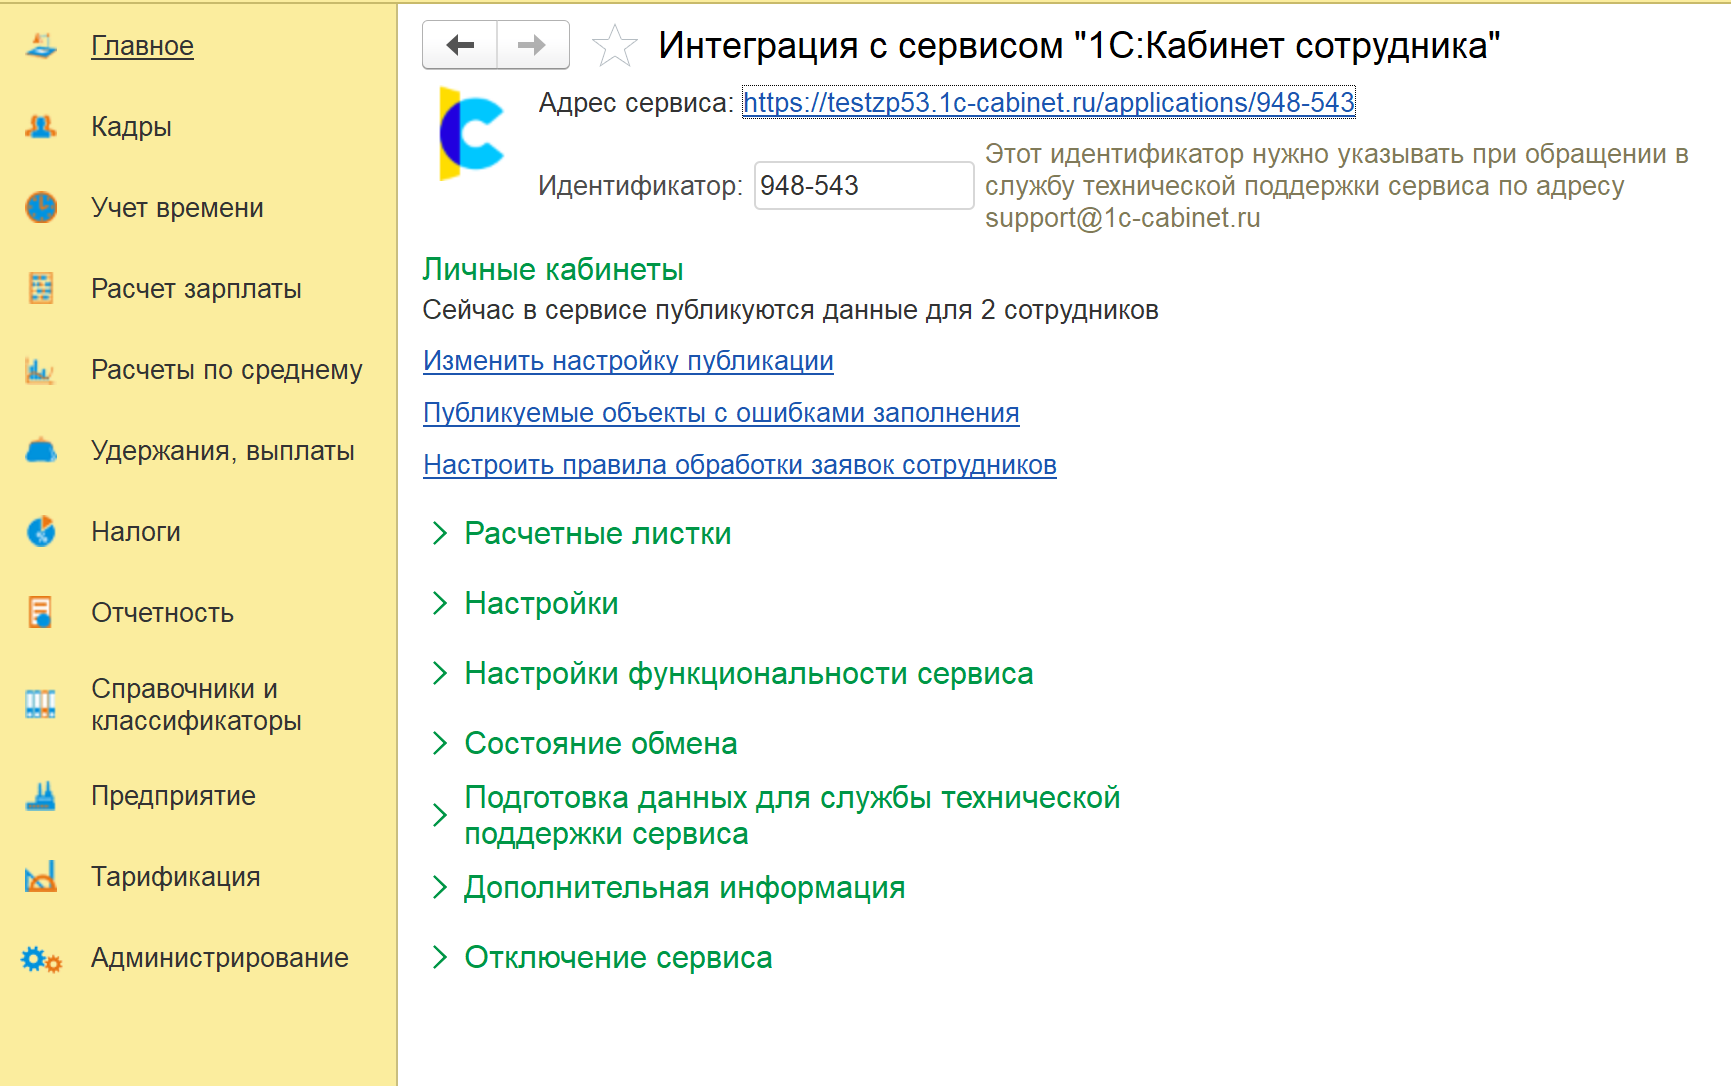Open the Главное section

(x=142, y=46)
